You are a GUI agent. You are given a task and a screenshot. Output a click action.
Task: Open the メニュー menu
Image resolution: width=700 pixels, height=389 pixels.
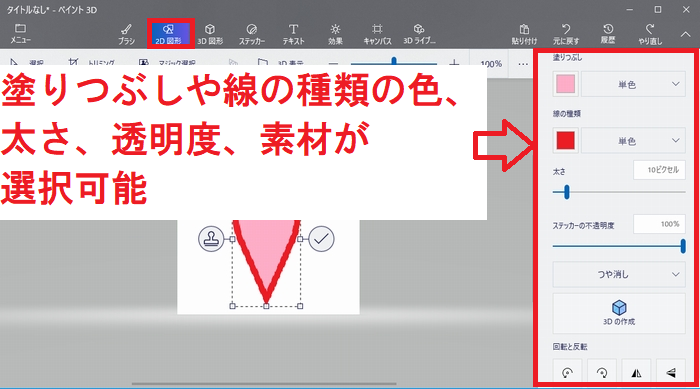pos(21,34)
